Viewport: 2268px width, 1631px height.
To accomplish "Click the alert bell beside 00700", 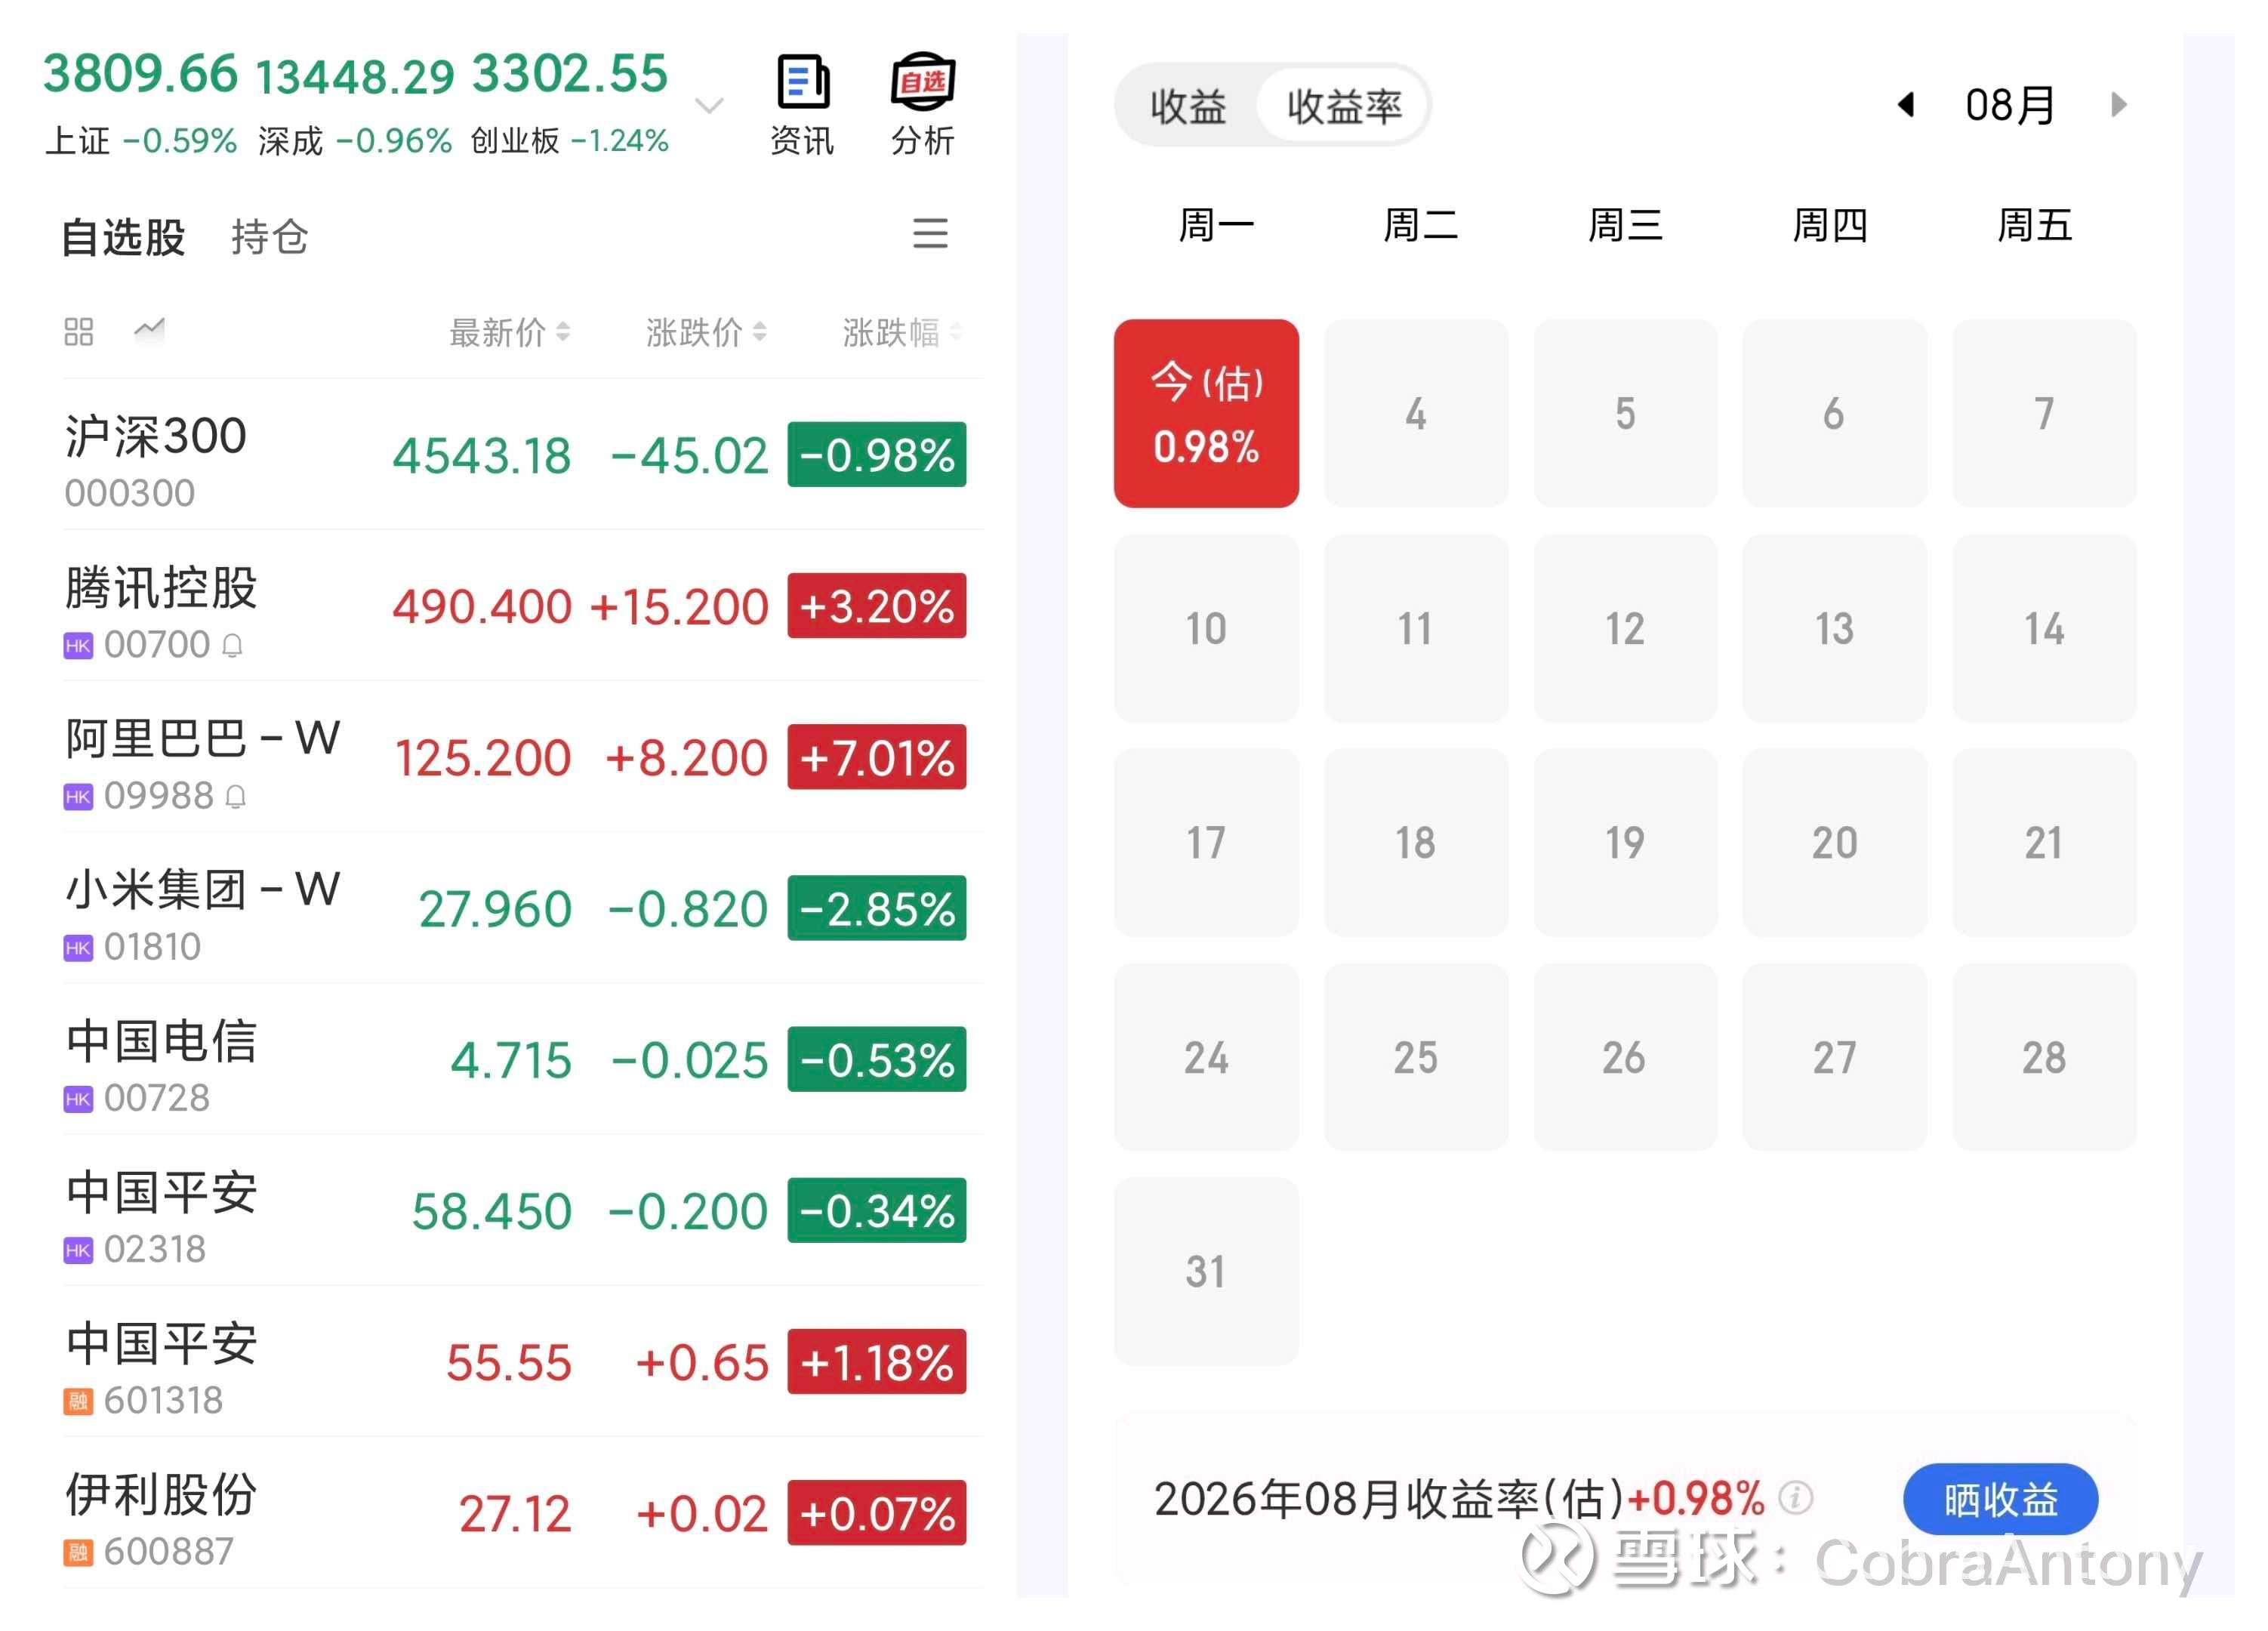I will (232, 646).
